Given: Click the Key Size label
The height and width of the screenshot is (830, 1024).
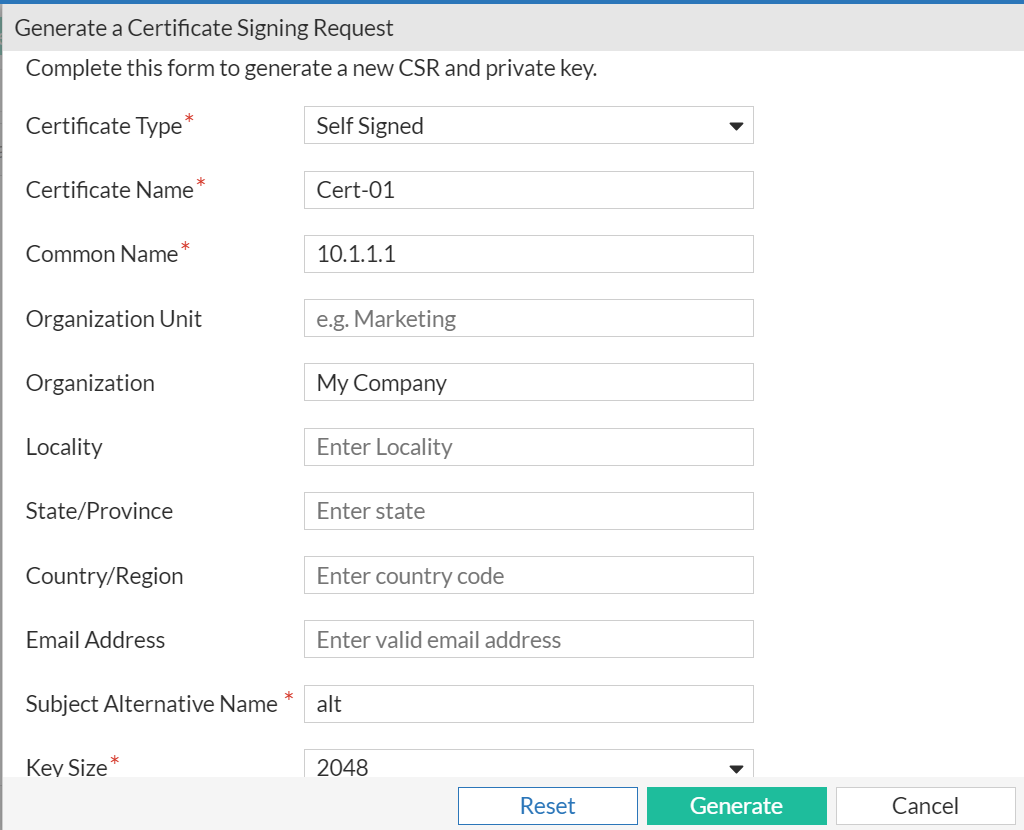Looking at the screenshot, I should coord(66,767).
